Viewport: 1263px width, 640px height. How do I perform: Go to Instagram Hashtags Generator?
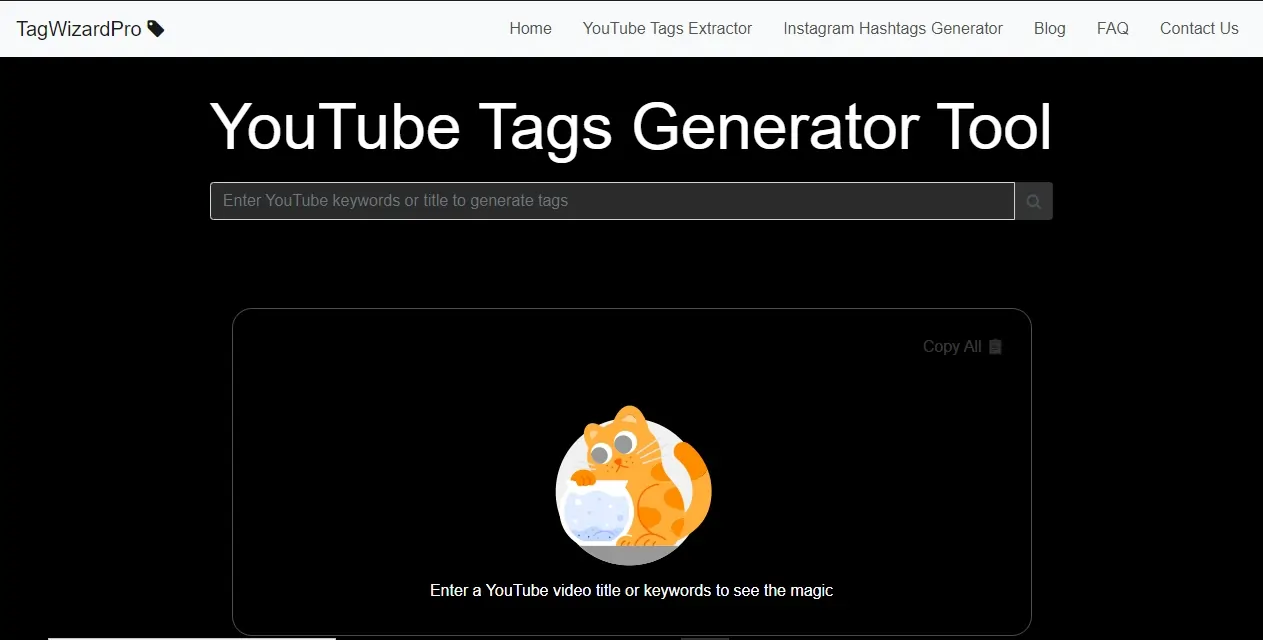[893, 29]
